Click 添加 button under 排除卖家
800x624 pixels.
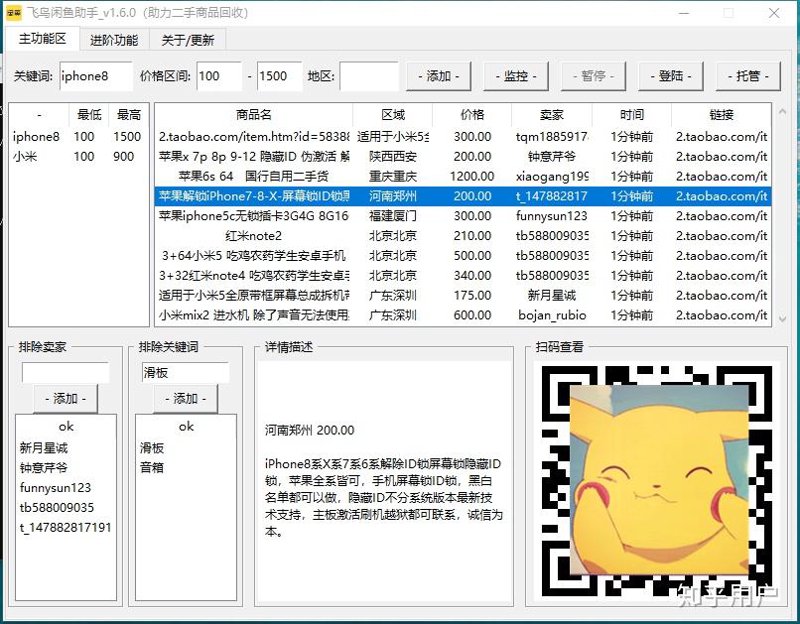65,398
